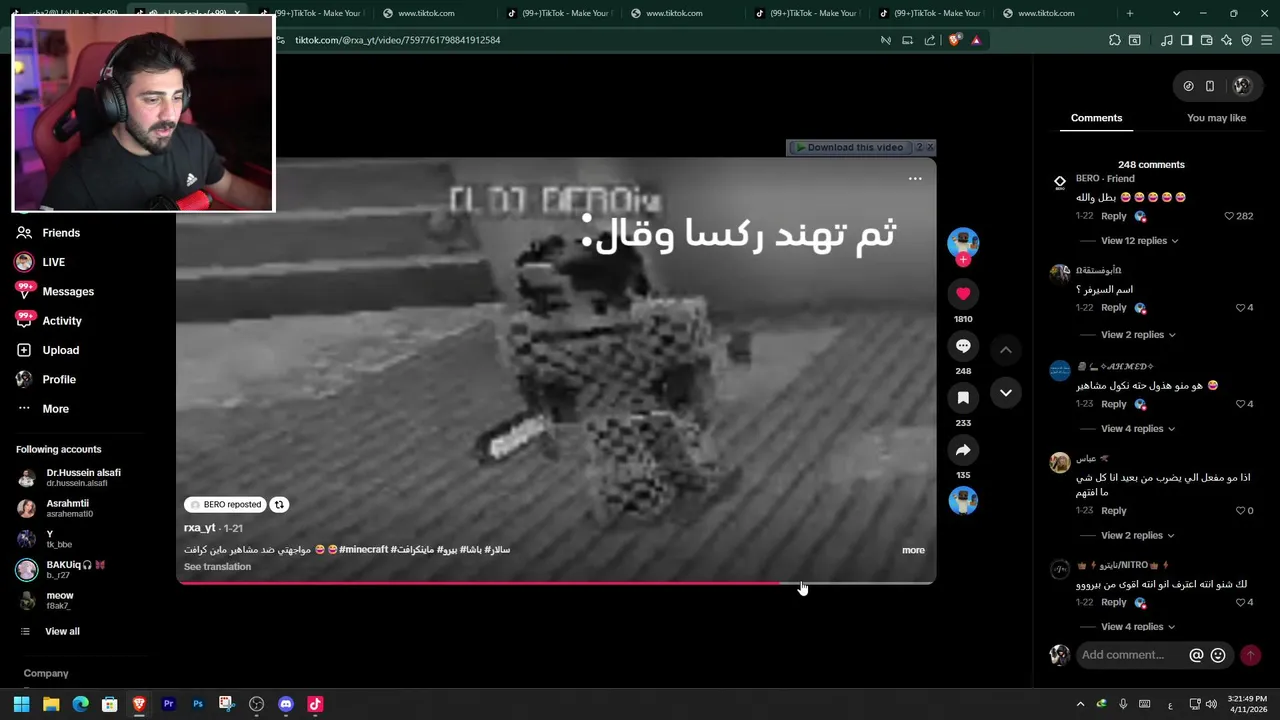Open the Windows Start menu
Screen dimensions: 1280x720
[21, 704]
